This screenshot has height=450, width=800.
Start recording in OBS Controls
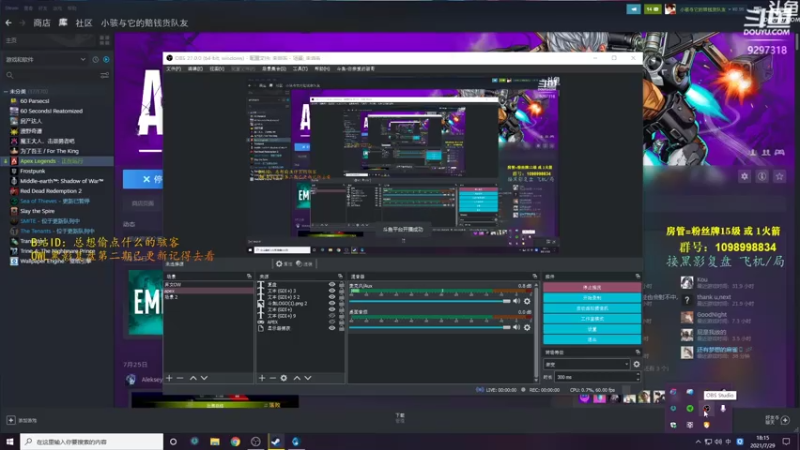(x=592, y=297)
